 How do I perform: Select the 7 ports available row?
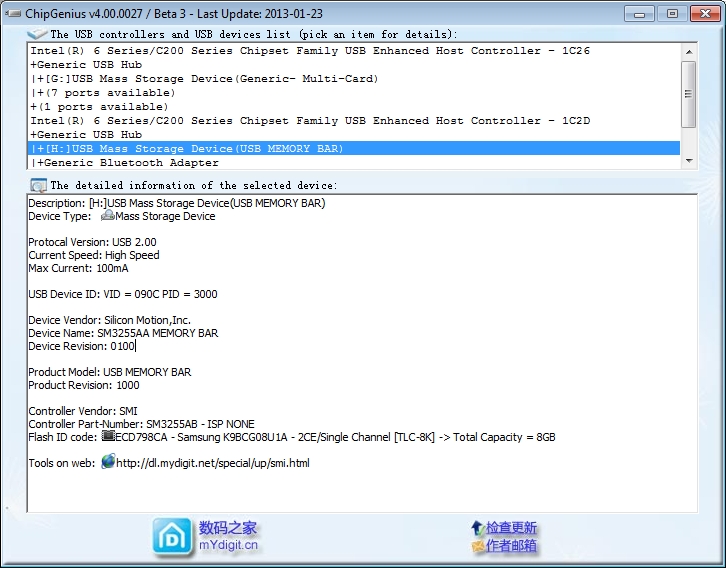click(354, 93)
